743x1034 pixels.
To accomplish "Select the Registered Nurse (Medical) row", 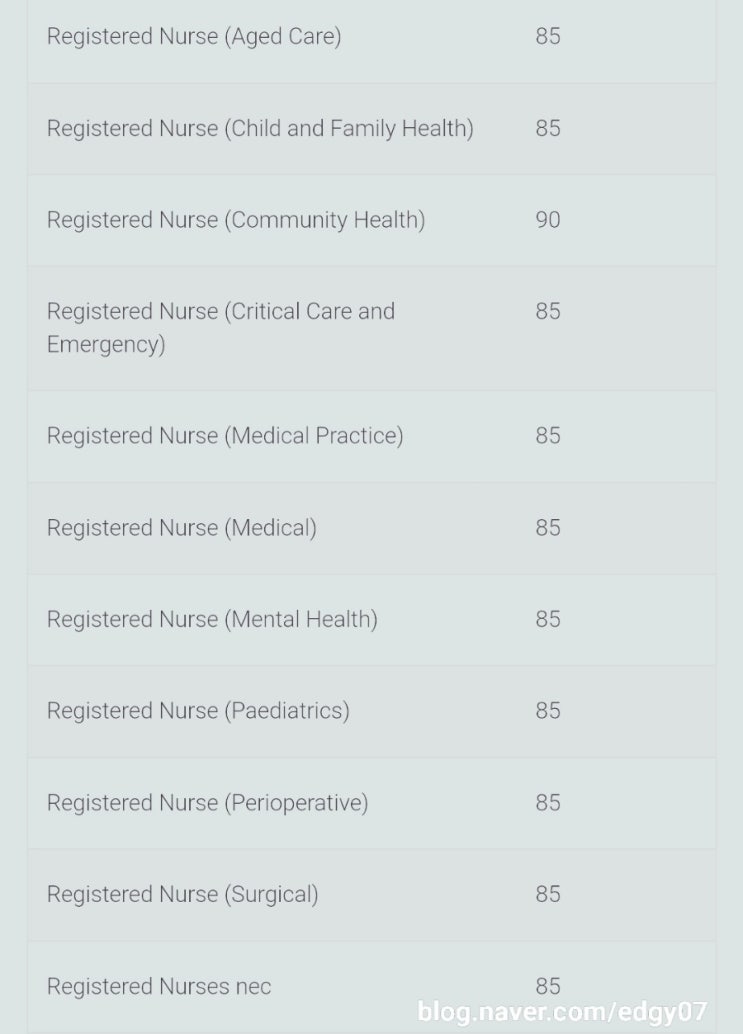I will (x=182, y=528).
